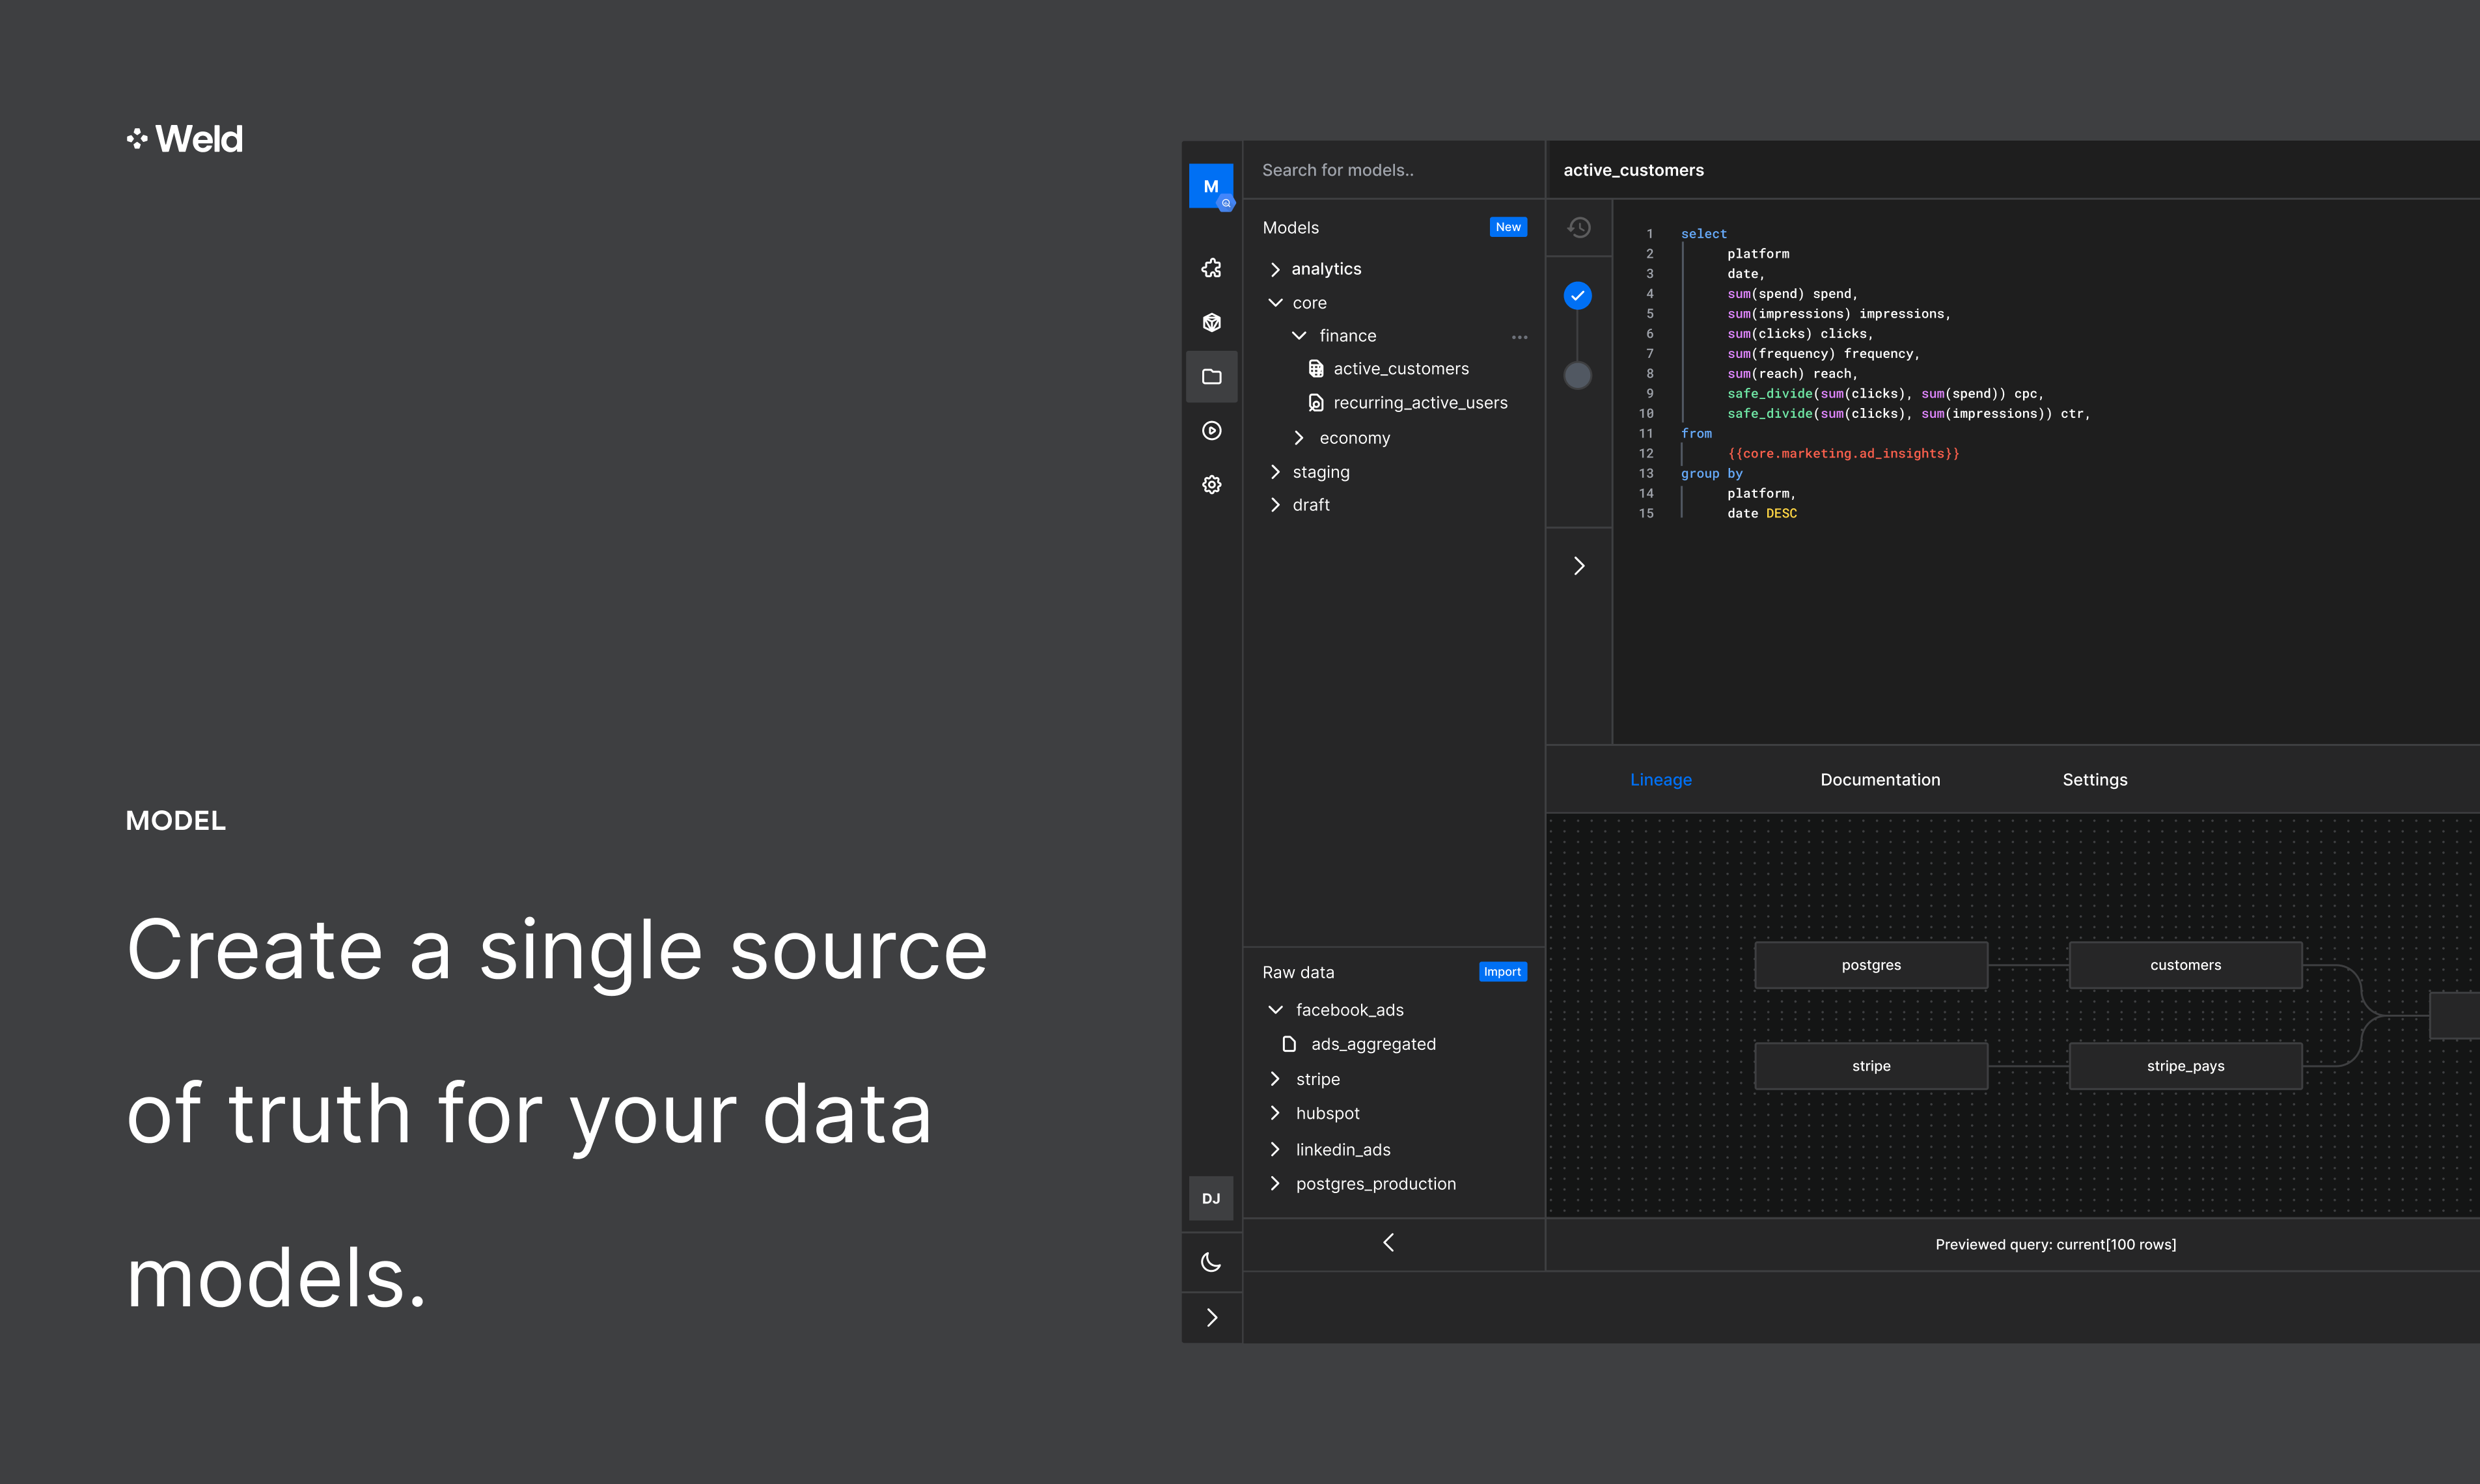Collapse the core folder
2480x1484 pixels.
(1275, 303)
